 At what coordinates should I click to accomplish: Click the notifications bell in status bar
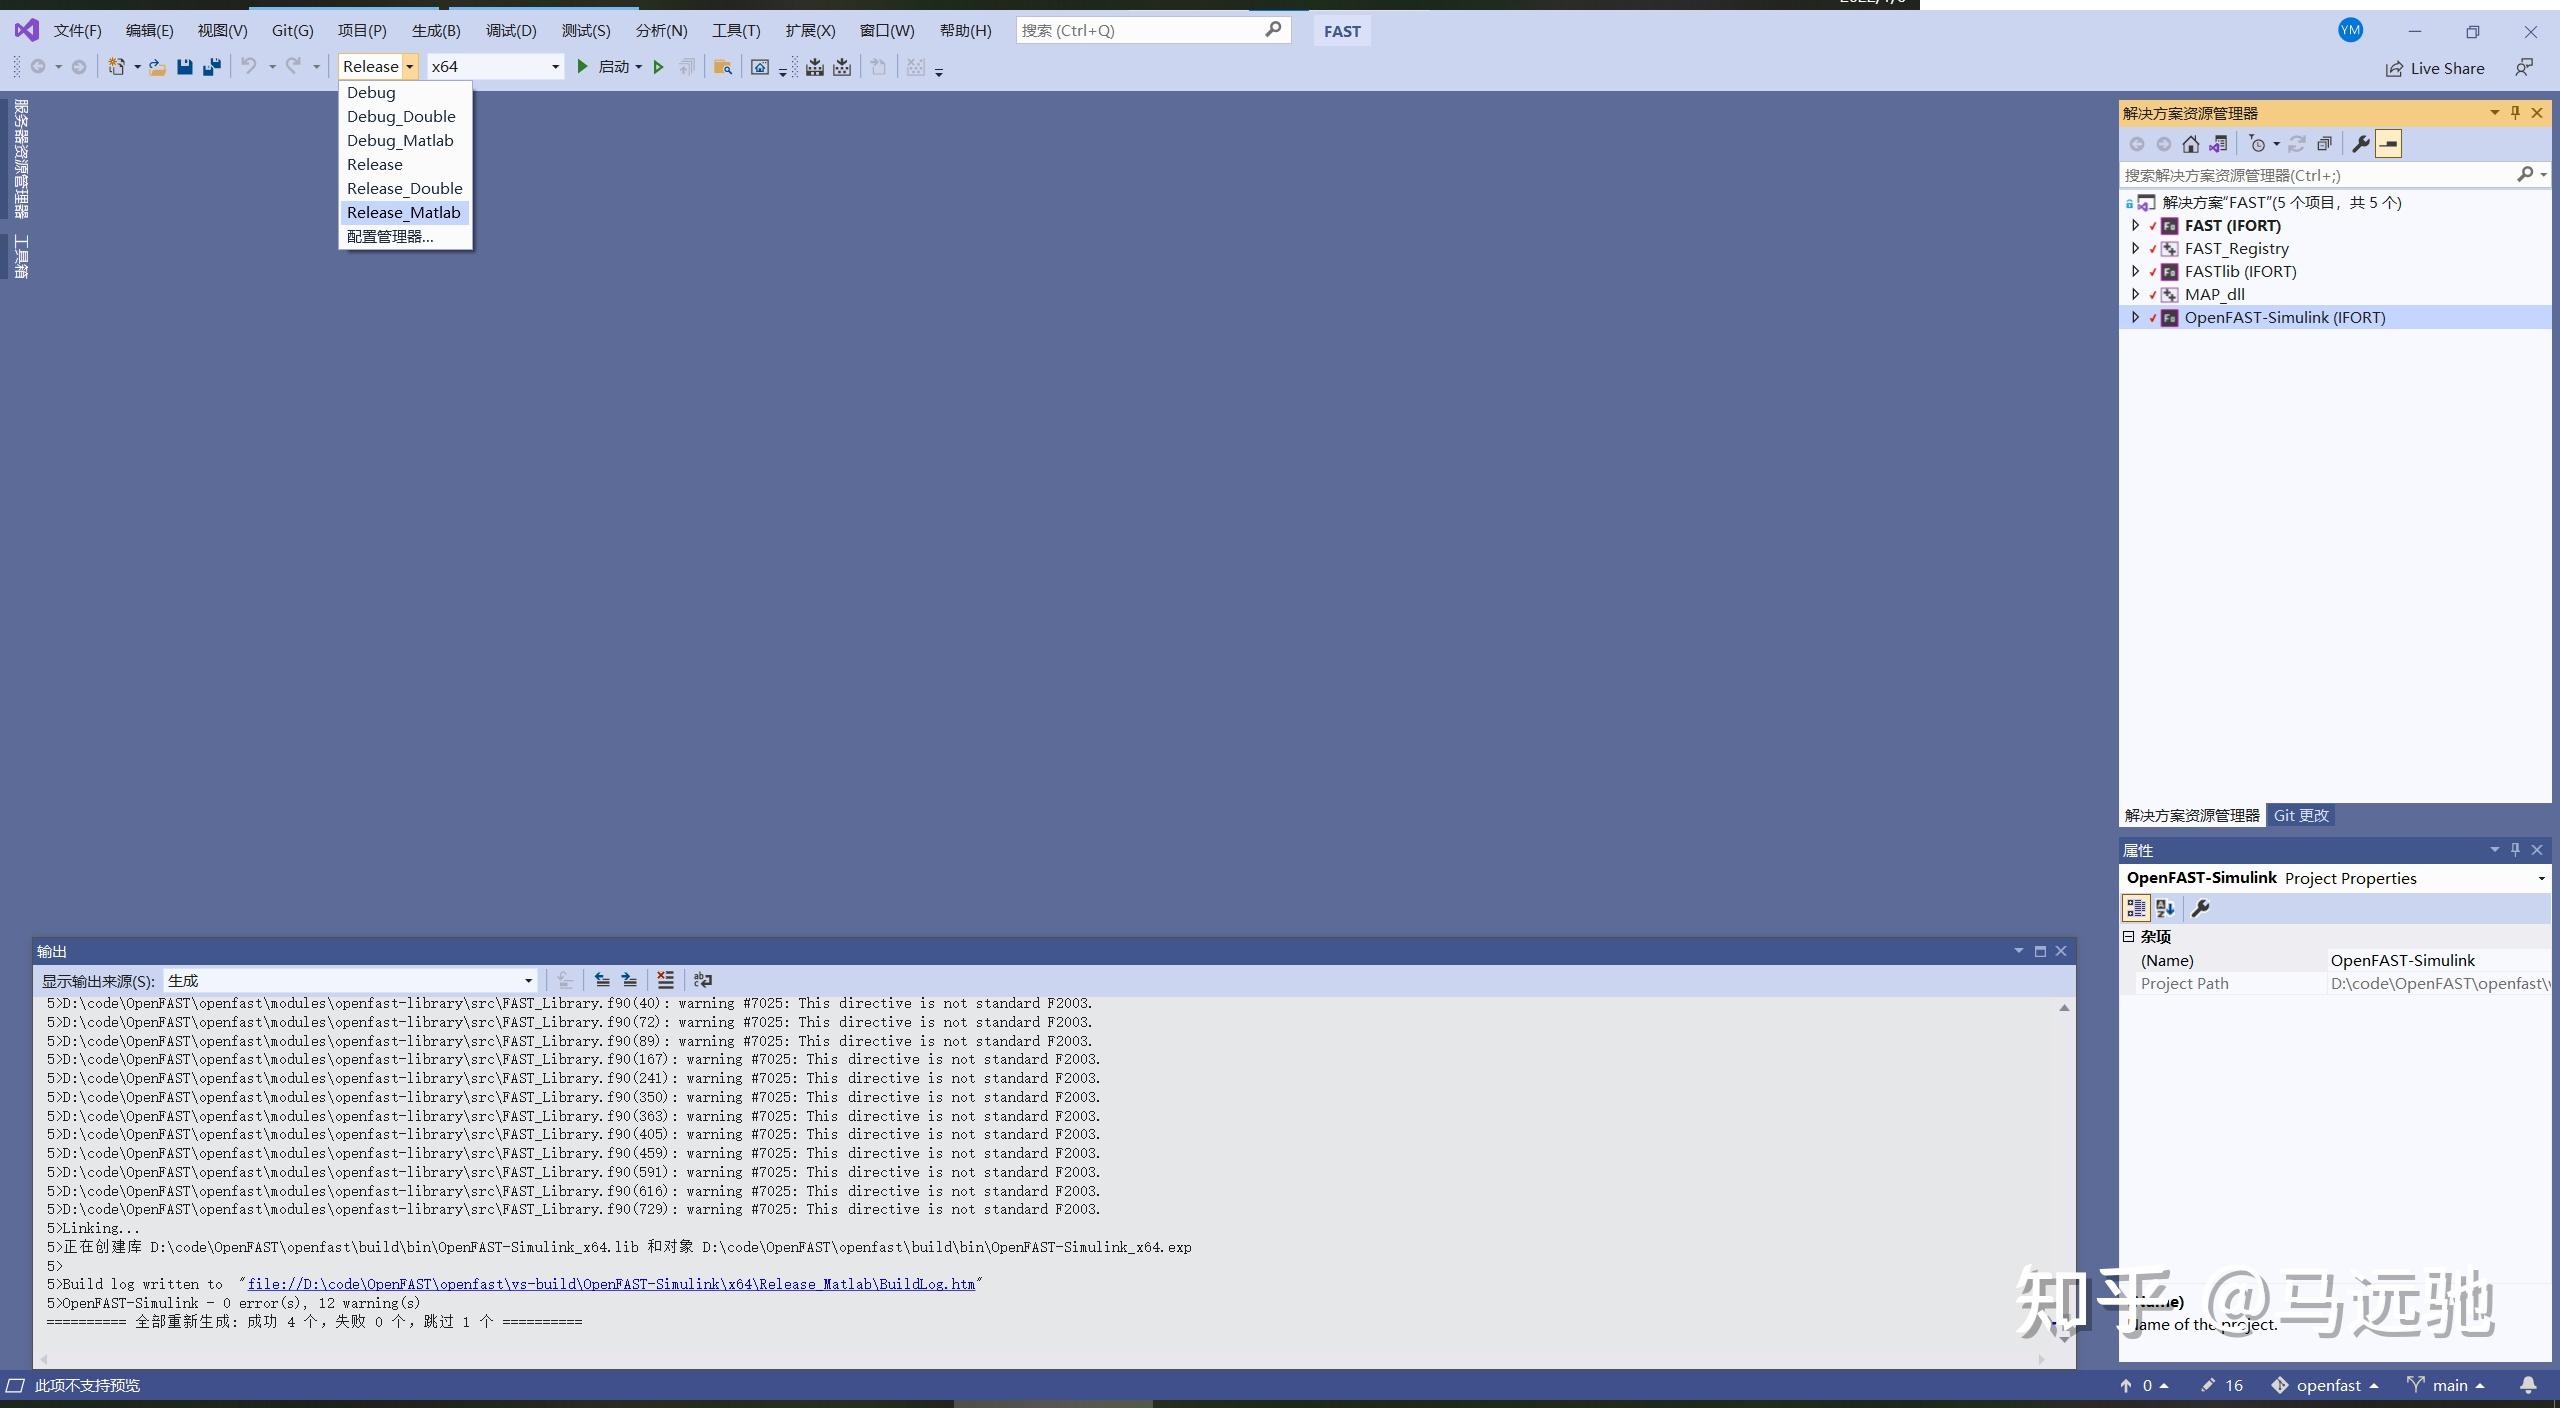pyautogui.click(x=2528, y=1385)
